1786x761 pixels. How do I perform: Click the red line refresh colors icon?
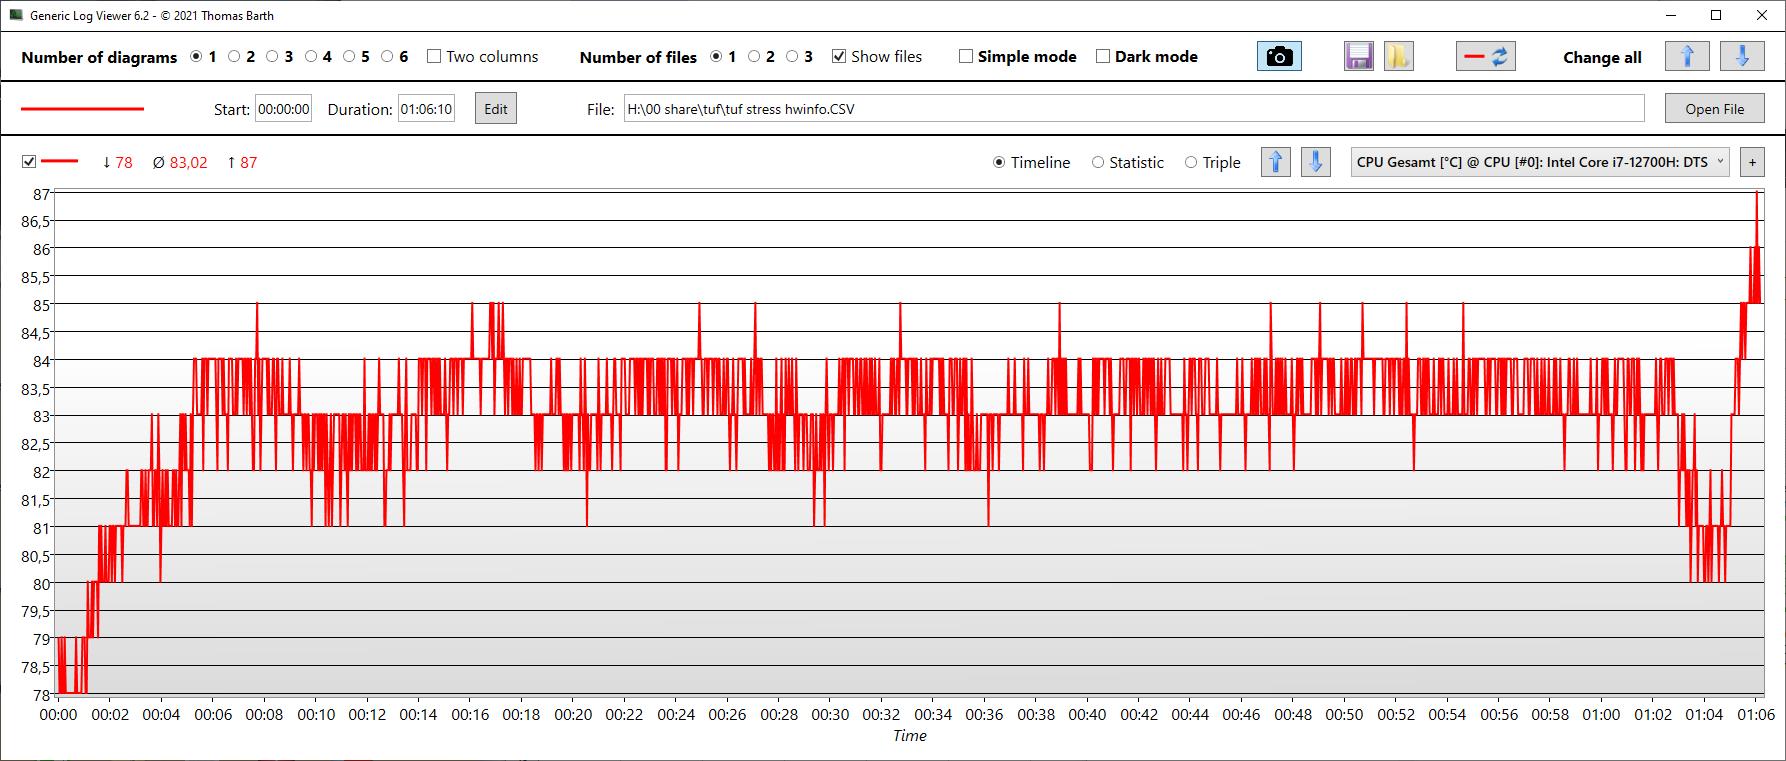[1485, 57]
